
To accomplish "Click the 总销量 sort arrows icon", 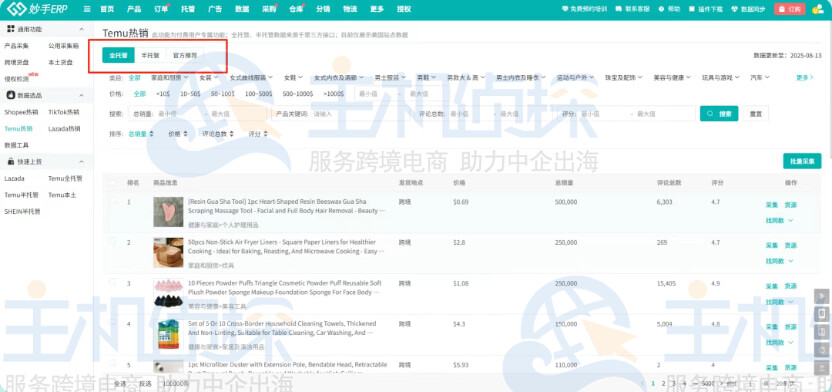I will 152,134.
